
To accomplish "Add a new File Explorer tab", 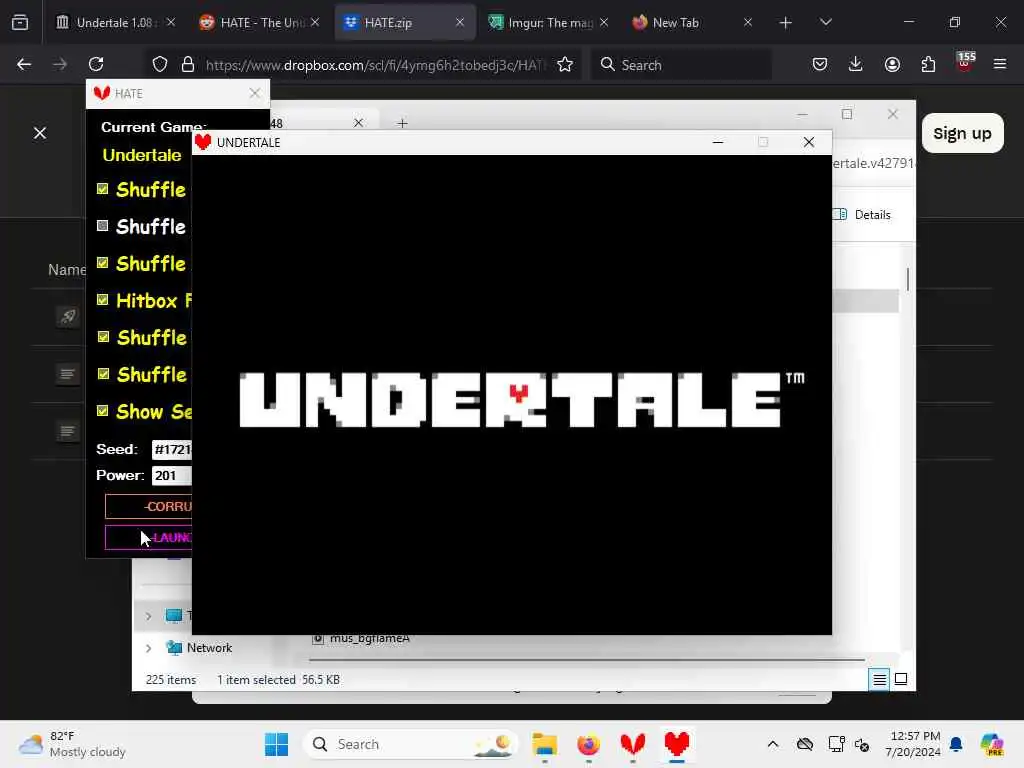I will tap(402, 123).
